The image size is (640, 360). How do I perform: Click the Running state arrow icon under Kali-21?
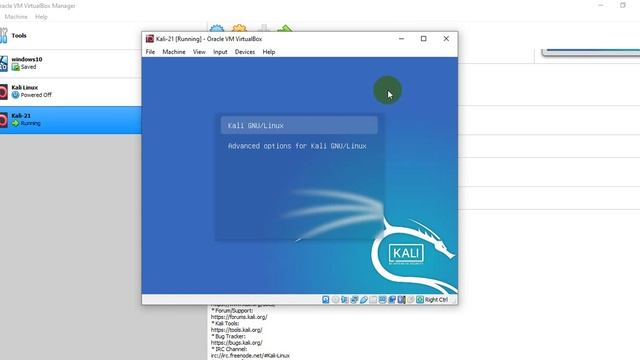[x=16, y=123]
